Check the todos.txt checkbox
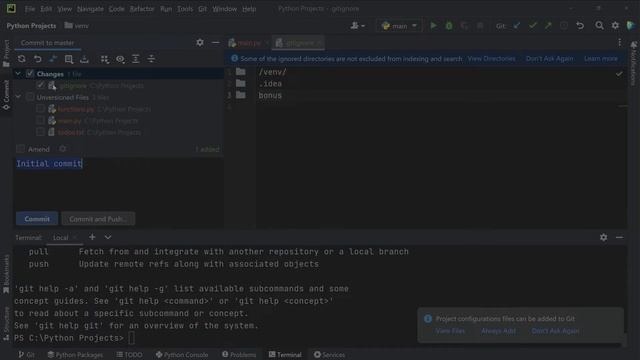The image size is (640, 360). coord(40,132)
